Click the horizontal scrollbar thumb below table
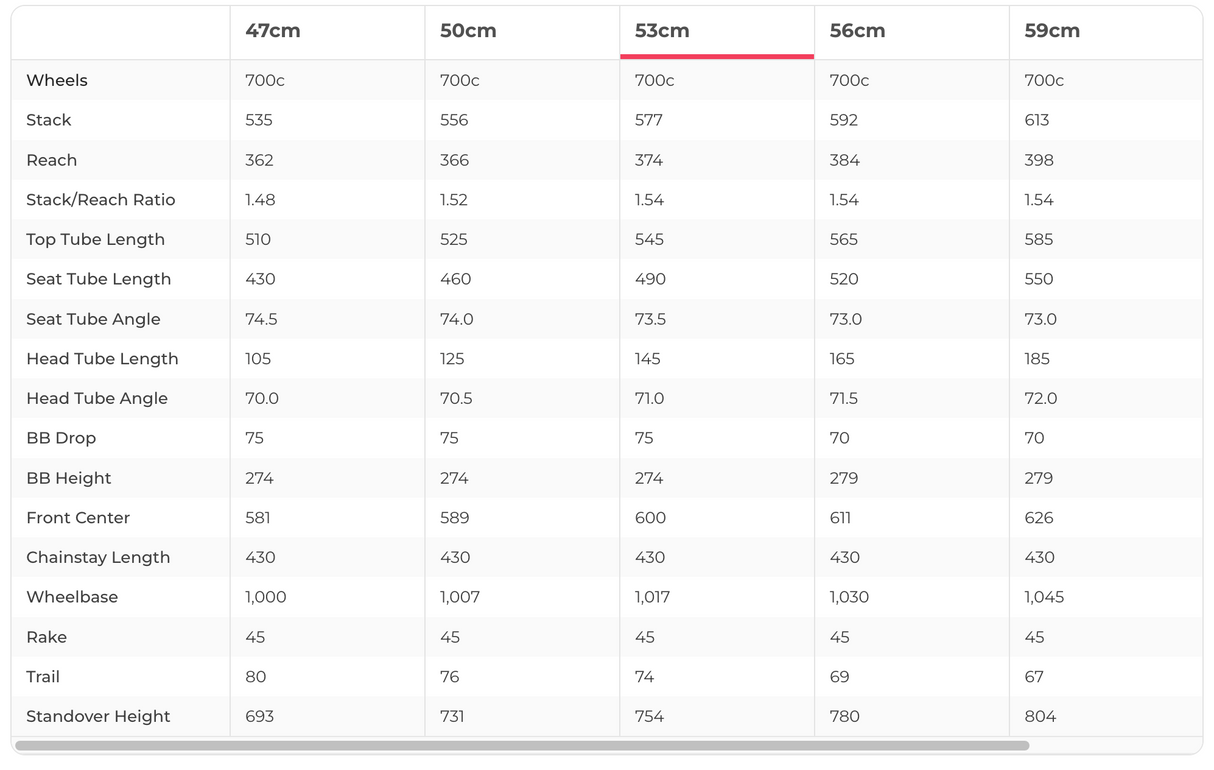The image size is (1214, 770). coord(522,746)
